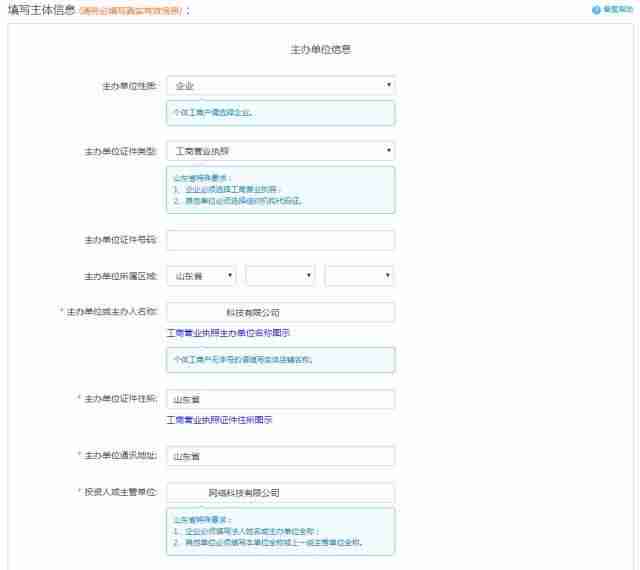This screenshot has height=570, width=640.
Task: Click the 主办单位通讯地址 input field
Action: pyautogui.click(x=281, y=456)
